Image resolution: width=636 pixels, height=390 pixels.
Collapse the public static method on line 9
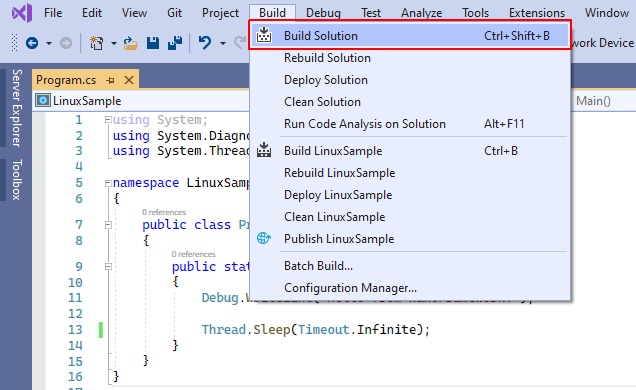click(108, 267)
